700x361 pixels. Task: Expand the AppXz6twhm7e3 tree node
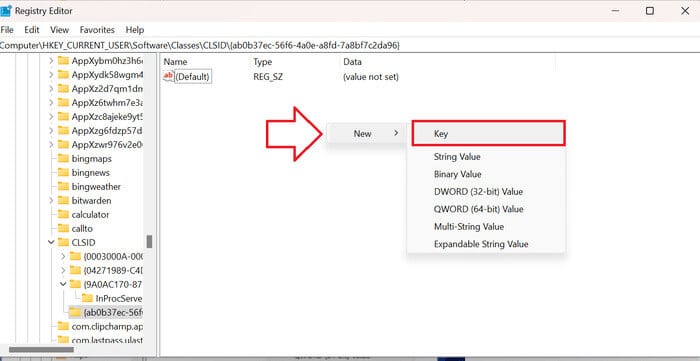(50, 102)
